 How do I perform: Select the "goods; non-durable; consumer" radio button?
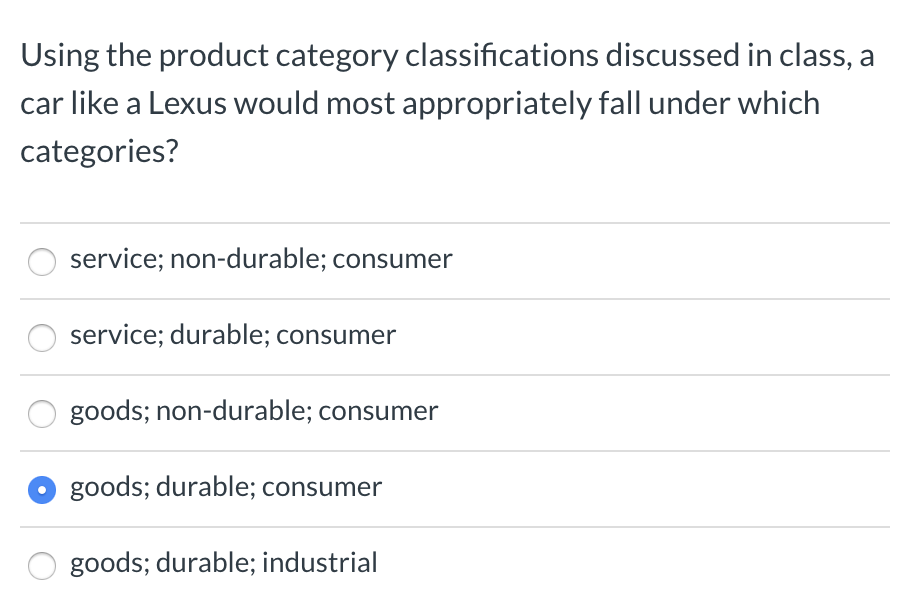42,414
